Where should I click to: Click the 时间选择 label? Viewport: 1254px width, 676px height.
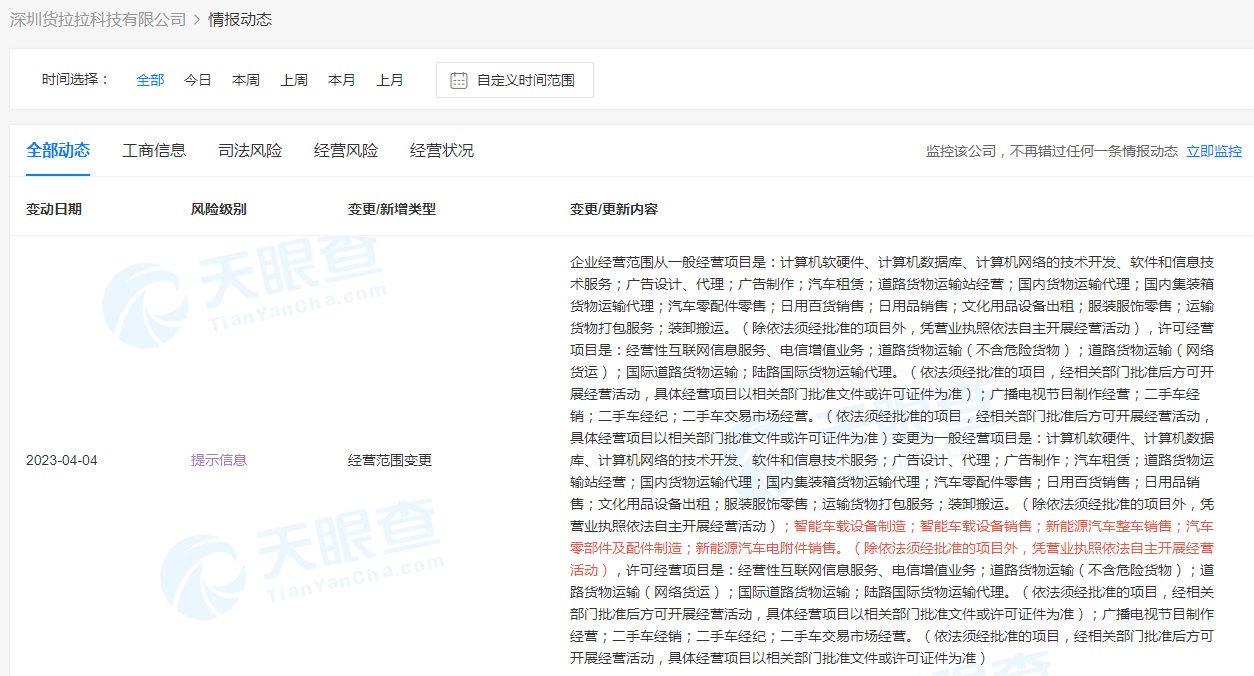[76, 80]
